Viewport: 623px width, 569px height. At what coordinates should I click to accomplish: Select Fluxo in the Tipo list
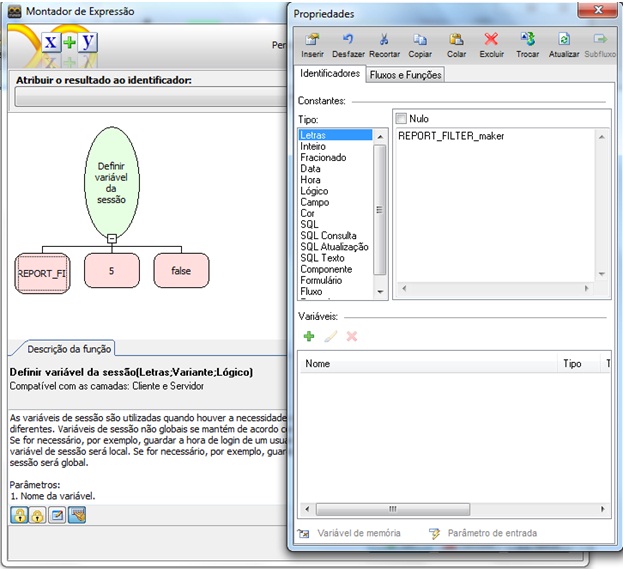(x=335, y=291)
